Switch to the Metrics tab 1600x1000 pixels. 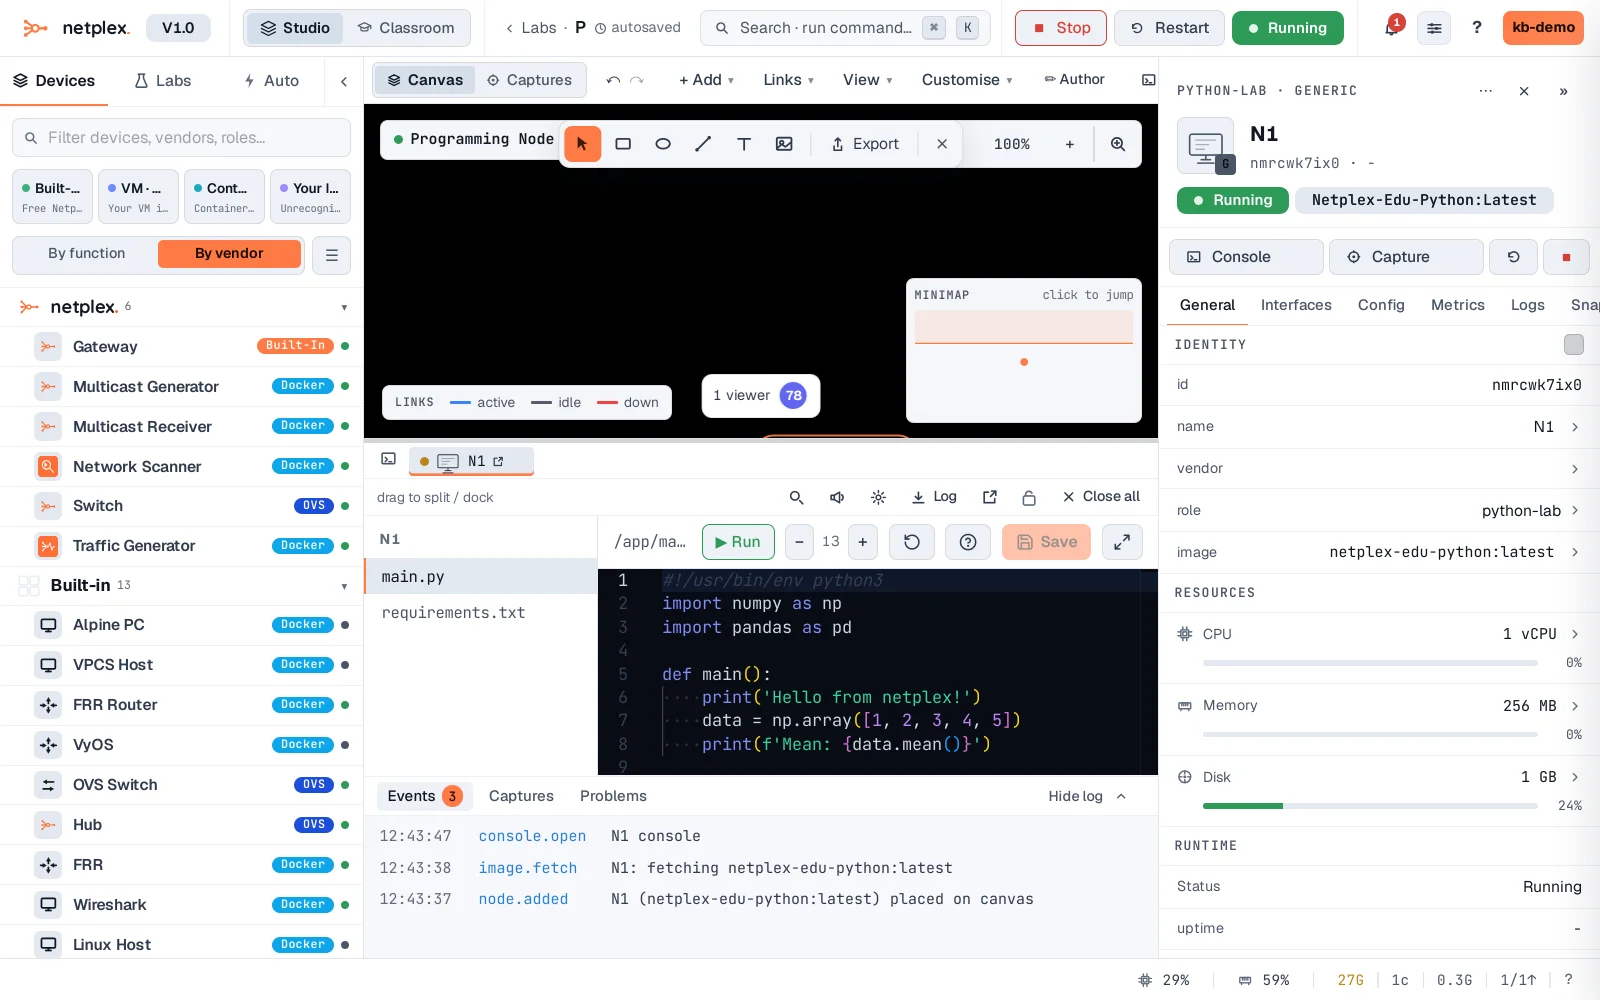(x=1457, y=305)
